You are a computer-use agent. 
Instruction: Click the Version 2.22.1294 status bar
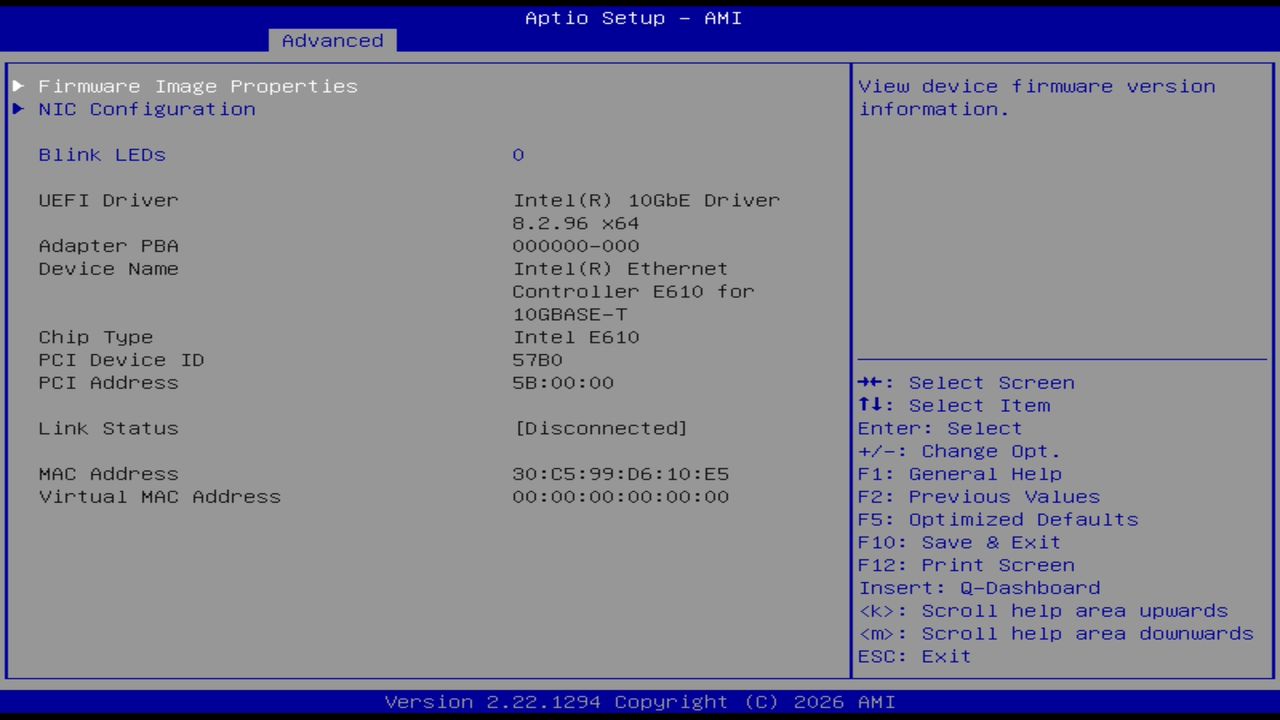tap(639, 702)
